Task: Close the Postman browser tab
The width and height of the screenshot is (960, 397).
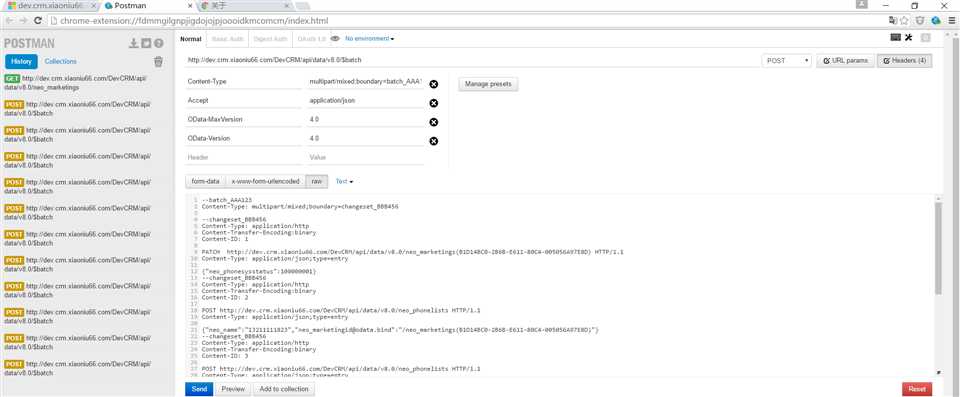Action: click(189, 6)
